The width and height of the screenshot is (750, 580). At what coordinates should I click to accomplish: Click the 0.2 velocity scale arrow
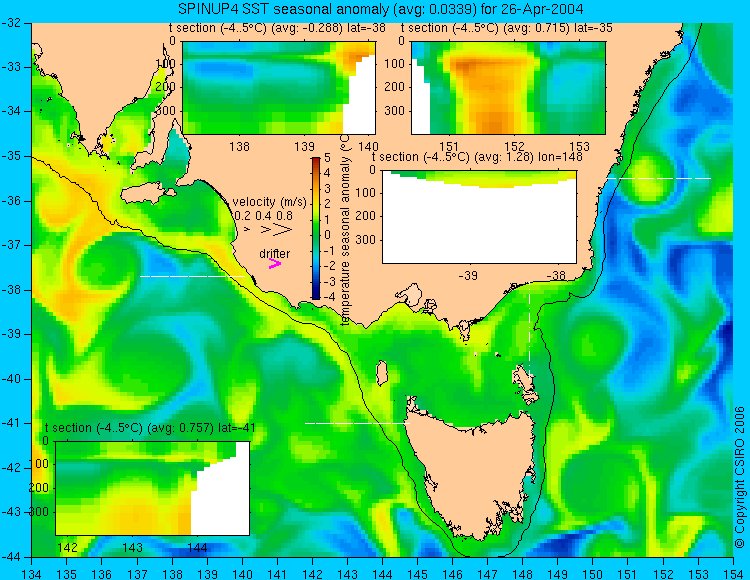pyautogui.click(x=247, y=230)
